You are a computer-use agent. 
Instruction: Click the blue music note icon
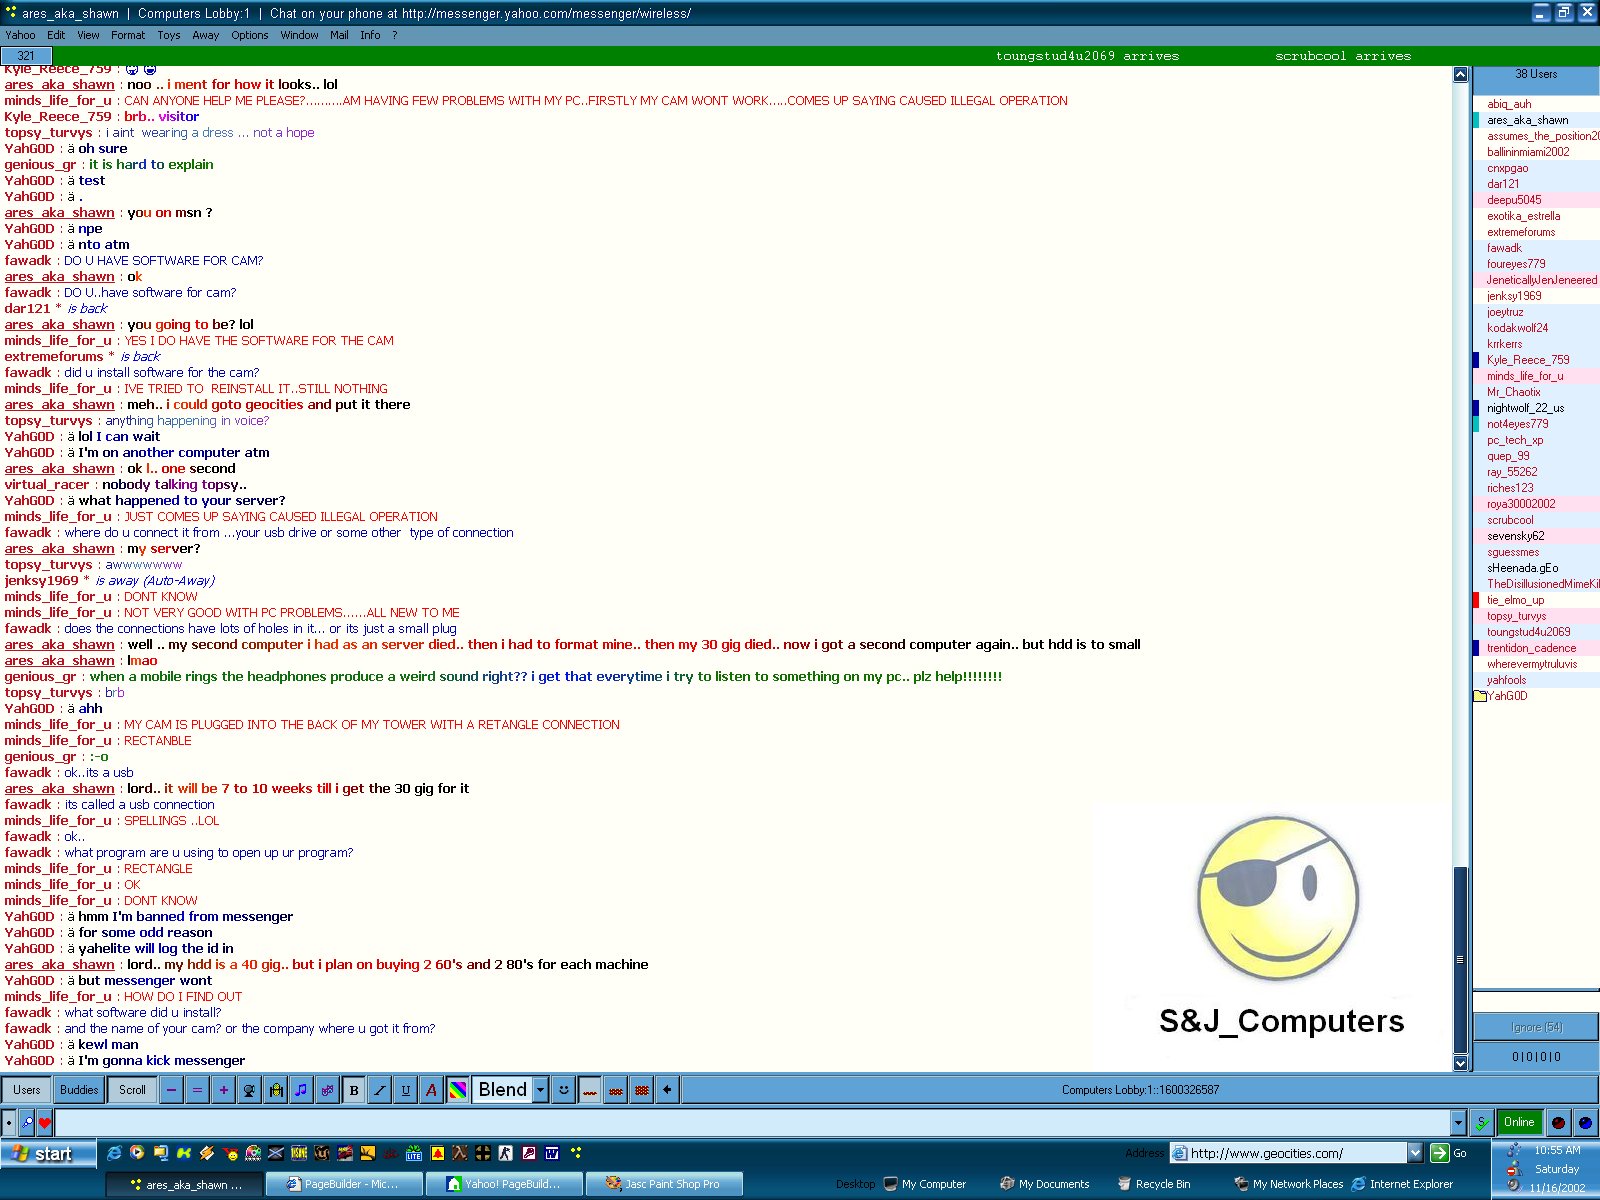click(301, 1090)
